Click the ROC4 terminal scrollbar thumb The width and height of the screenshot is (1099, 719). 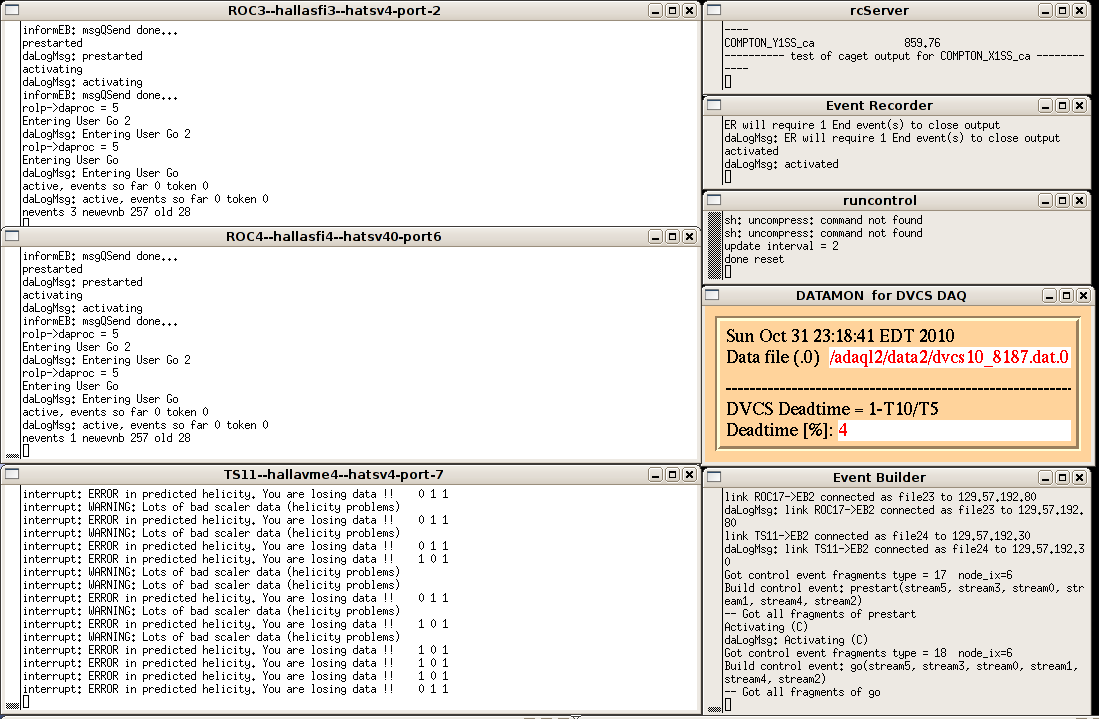12,456
